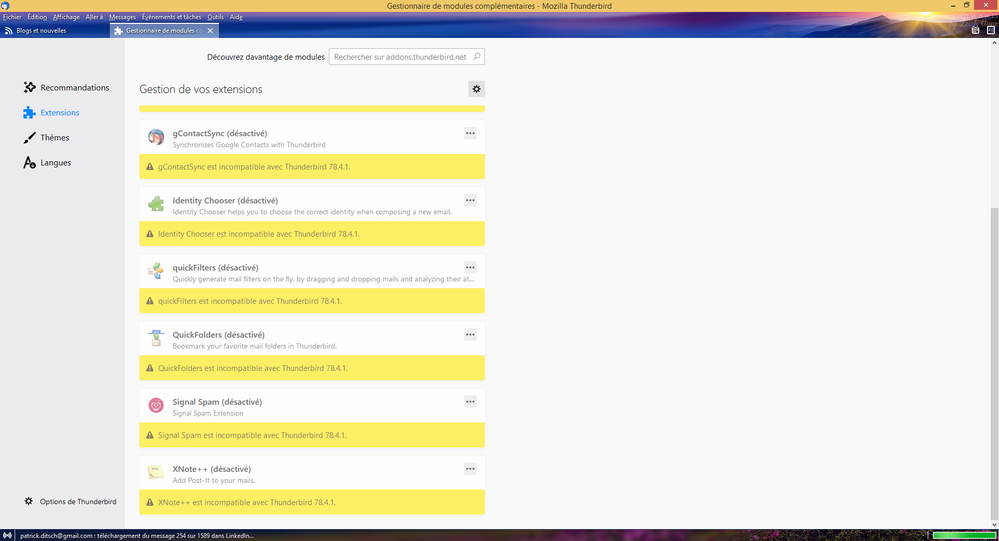Click the quickFilters (désactivé) title

pos(215,268)
